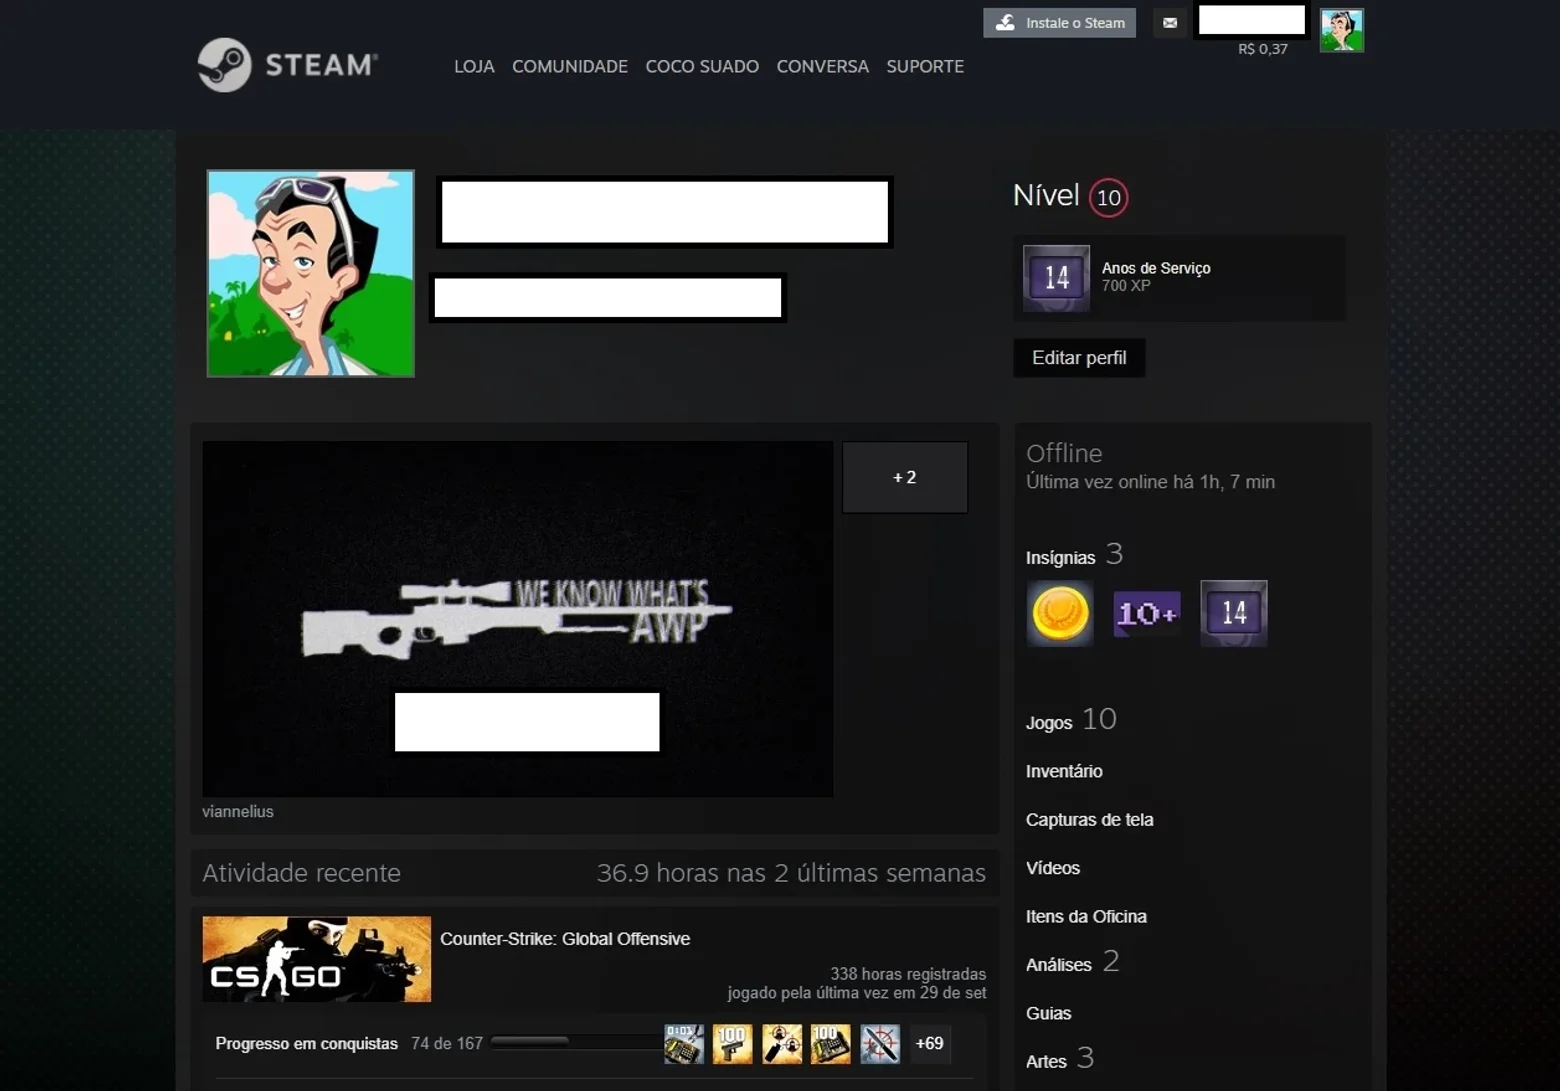Viewport: 1560px width, 1091px height.
Task: Click the gold coin badge under Insígnias
Action: [x=1060, y=613]
